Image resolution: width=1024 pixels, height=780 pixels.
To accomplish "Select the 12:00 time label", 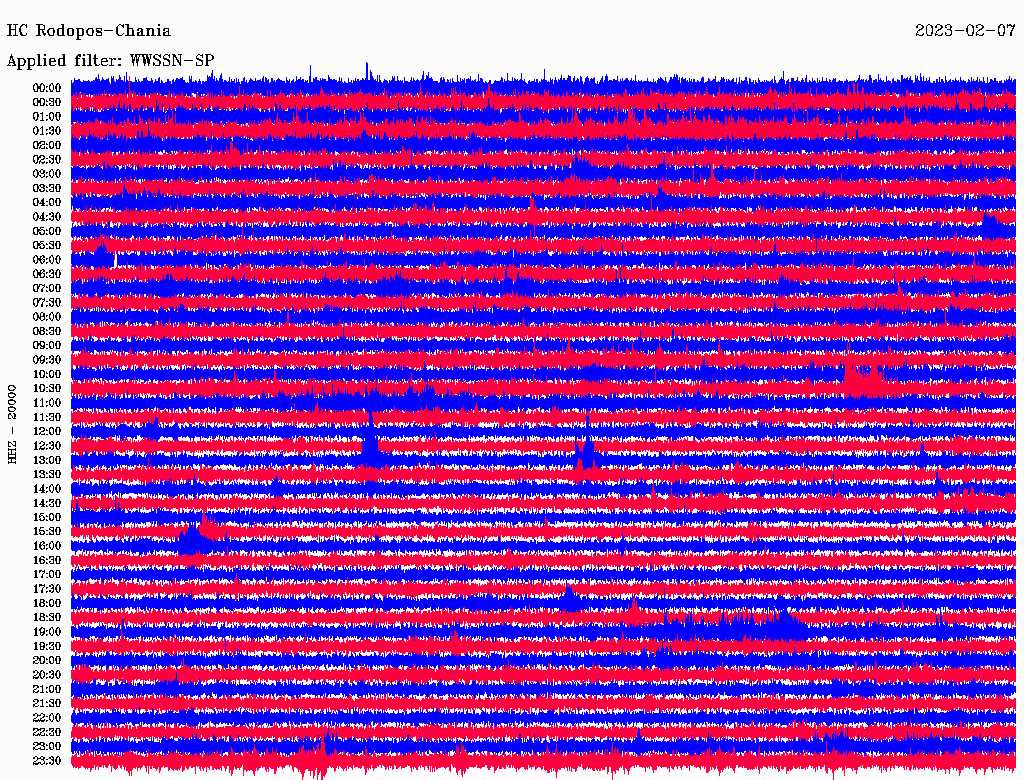I will tap(47, 432).
